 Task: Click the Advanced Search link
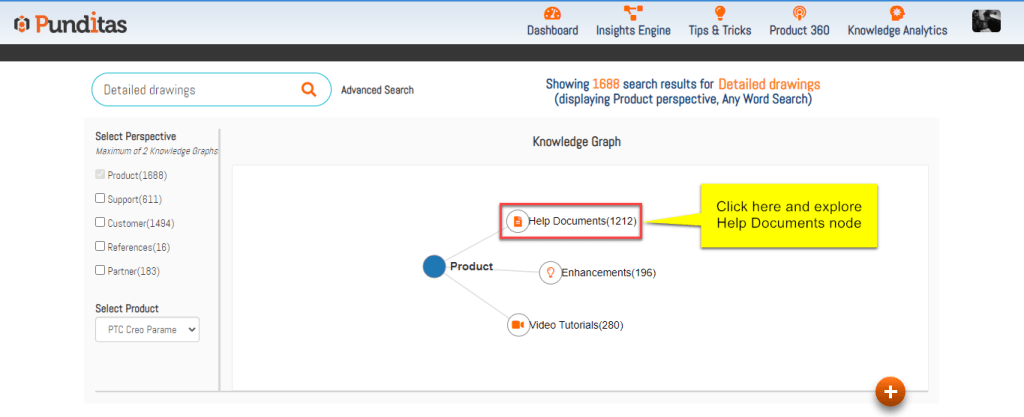tap(377, 90)
